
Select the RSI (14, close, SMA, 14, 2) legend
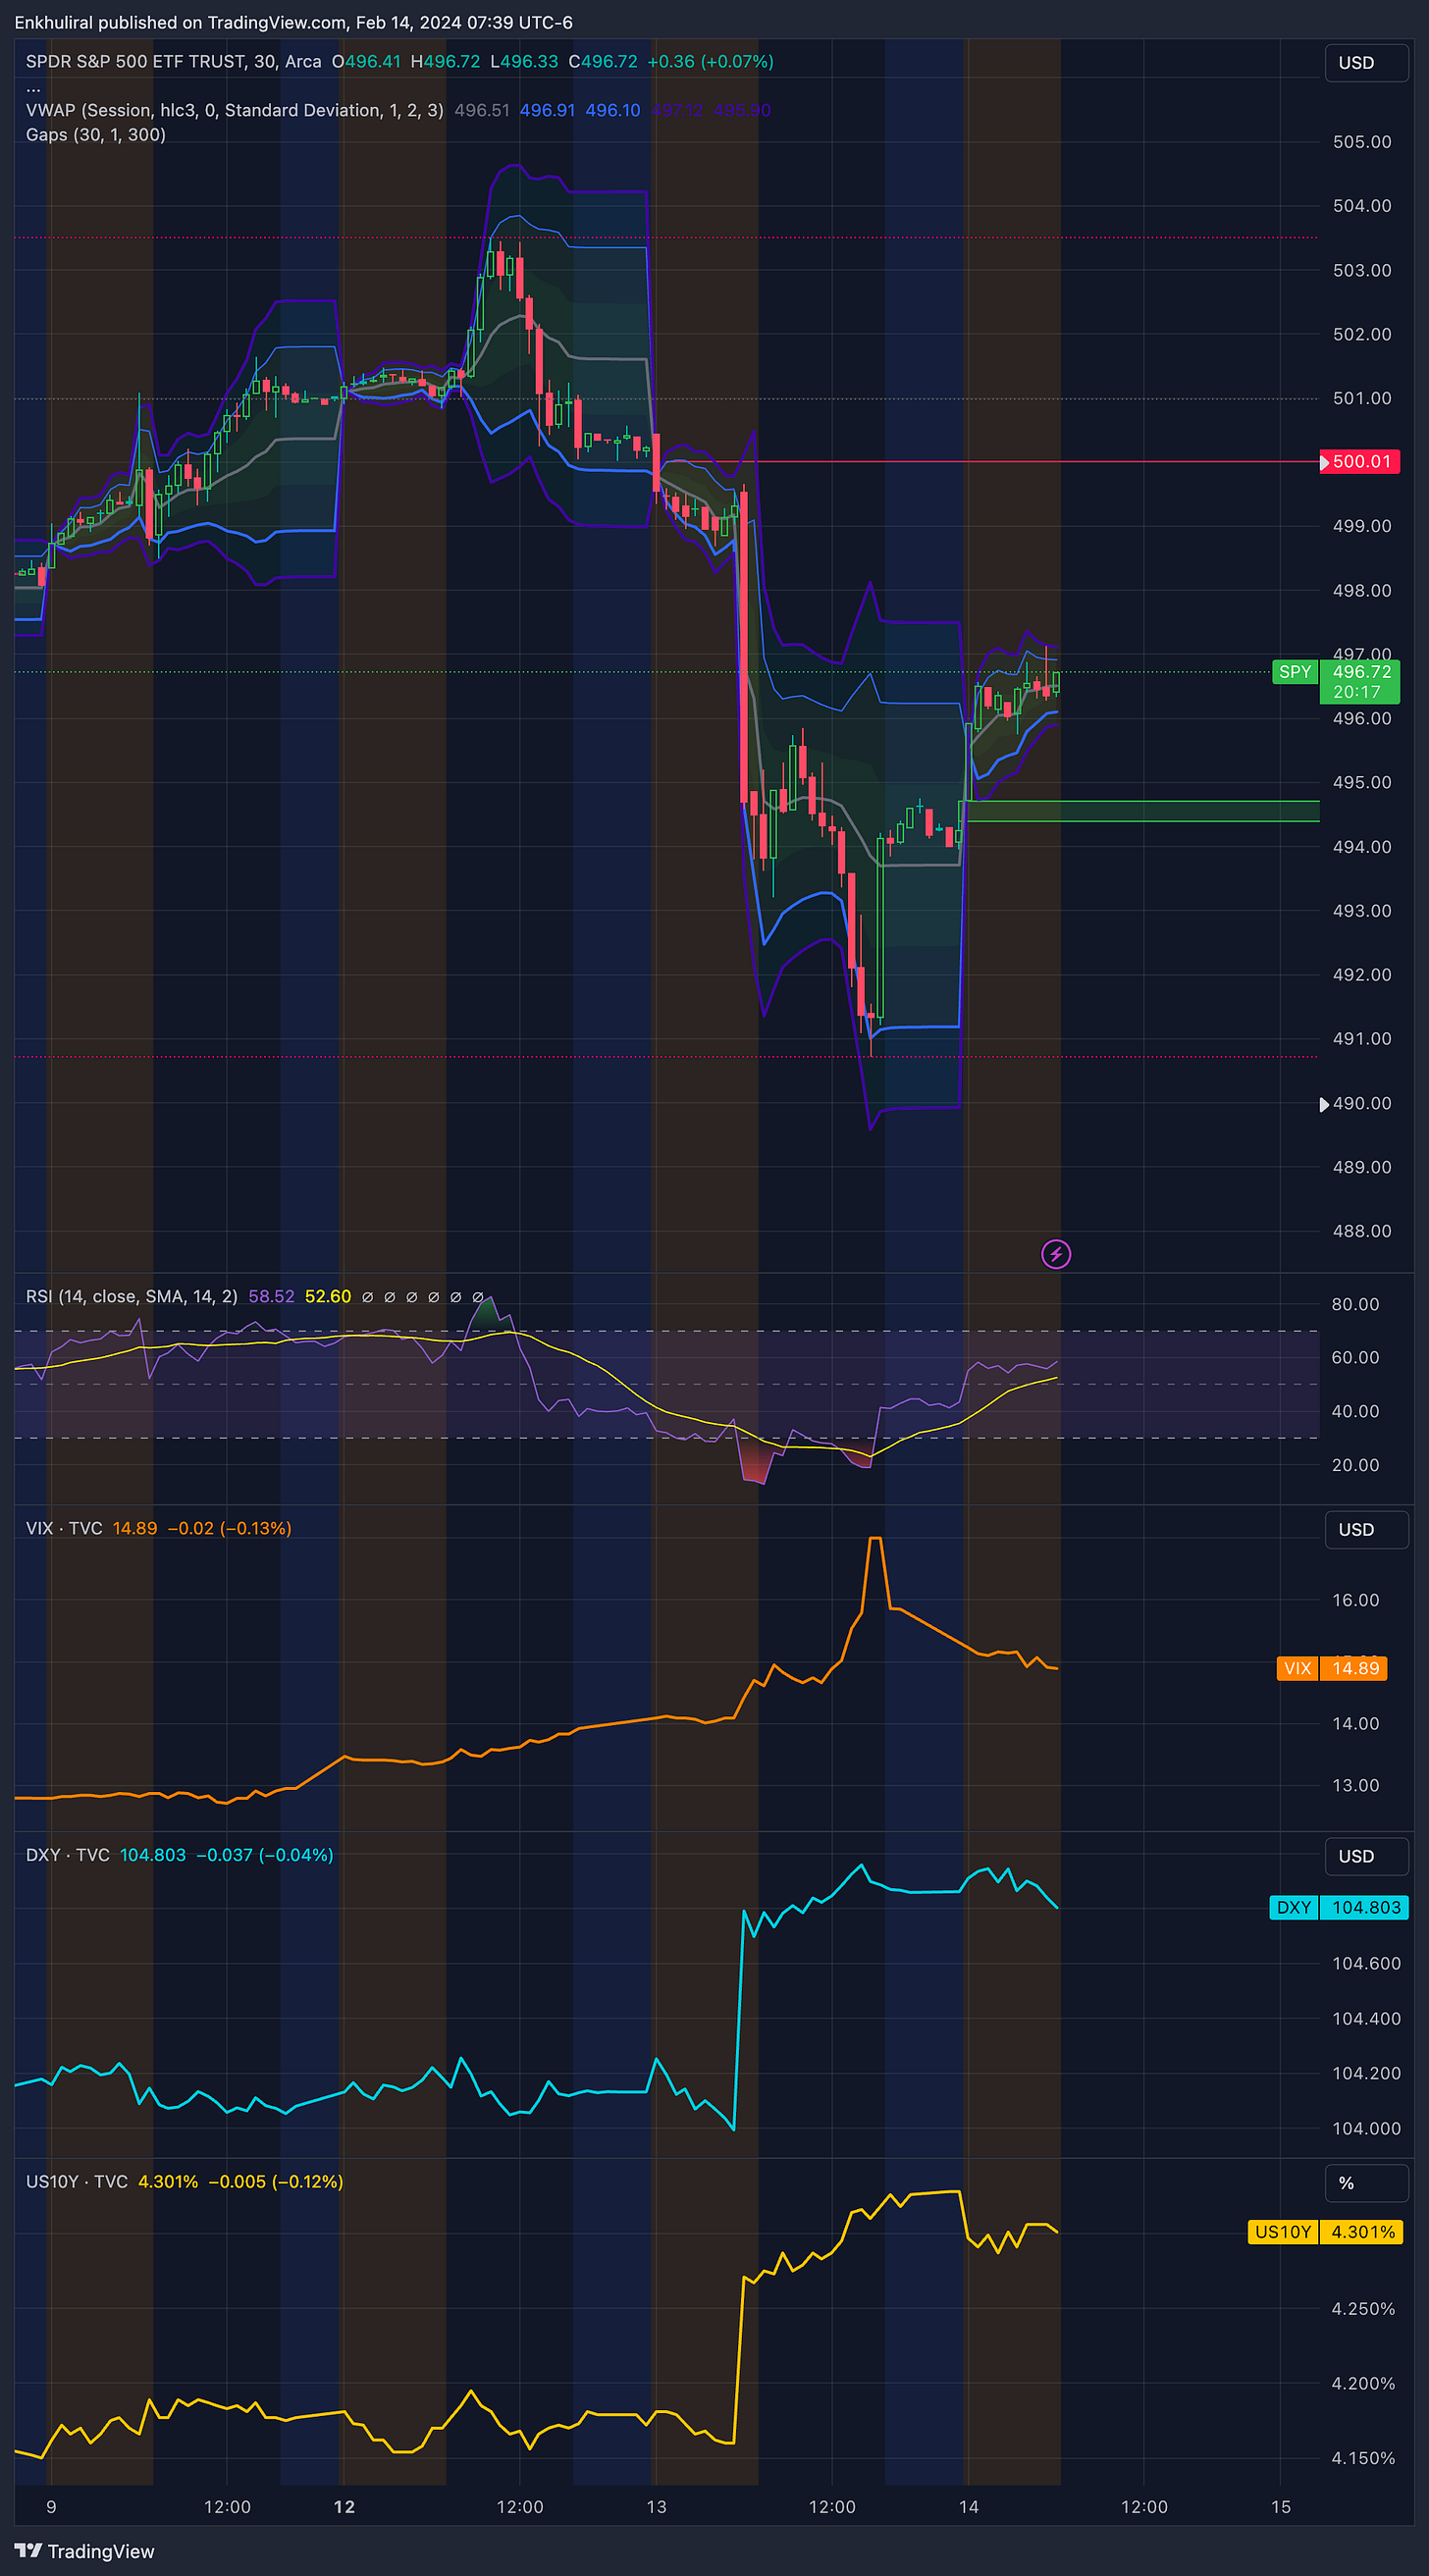(131, 1297)
